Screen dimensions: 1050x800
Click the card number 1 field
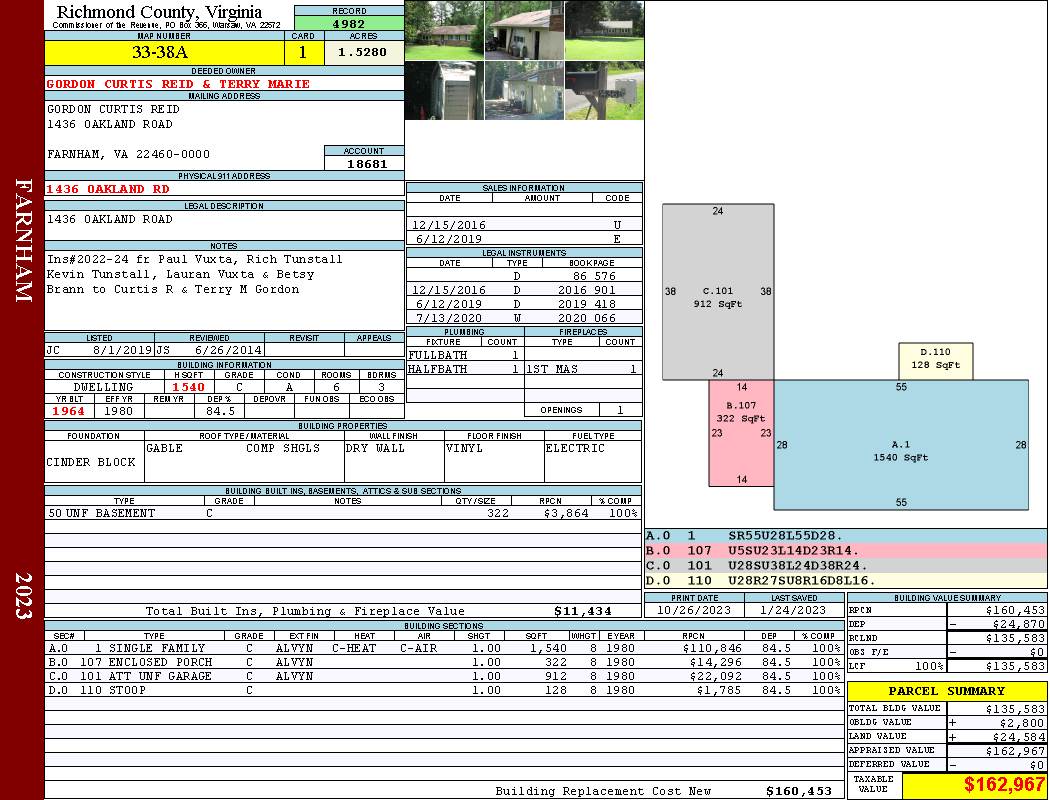click(x=303, y=52)
